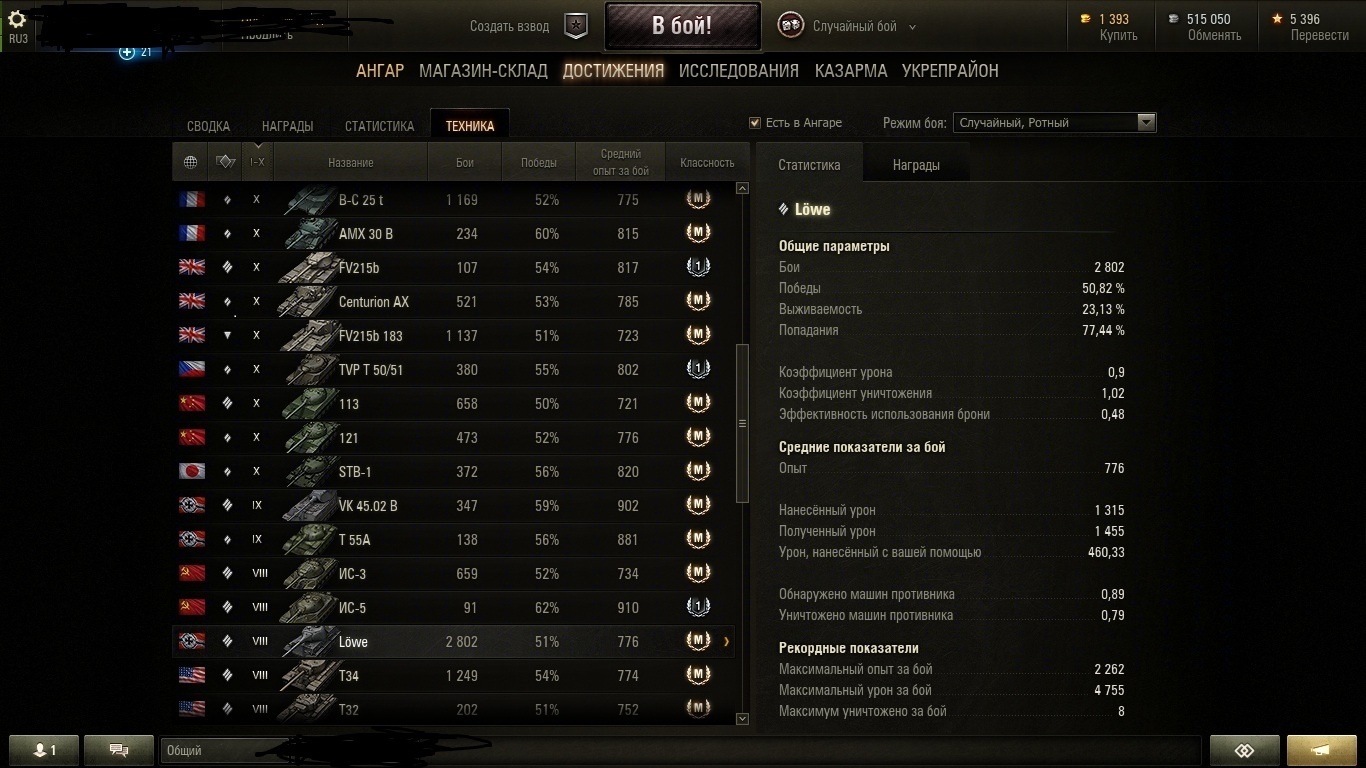Switch to the Статистика tab
This screenshot has width=1366, height=768.
tap(379, 126)
